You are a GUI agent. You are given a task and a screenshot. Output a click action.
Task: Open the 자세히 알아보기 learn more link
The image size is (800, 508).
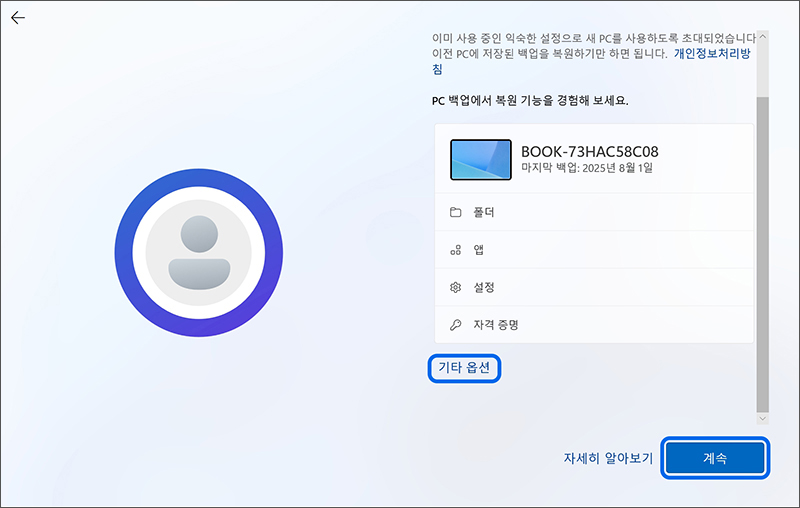pyautogui.click(x=608, y=458)
